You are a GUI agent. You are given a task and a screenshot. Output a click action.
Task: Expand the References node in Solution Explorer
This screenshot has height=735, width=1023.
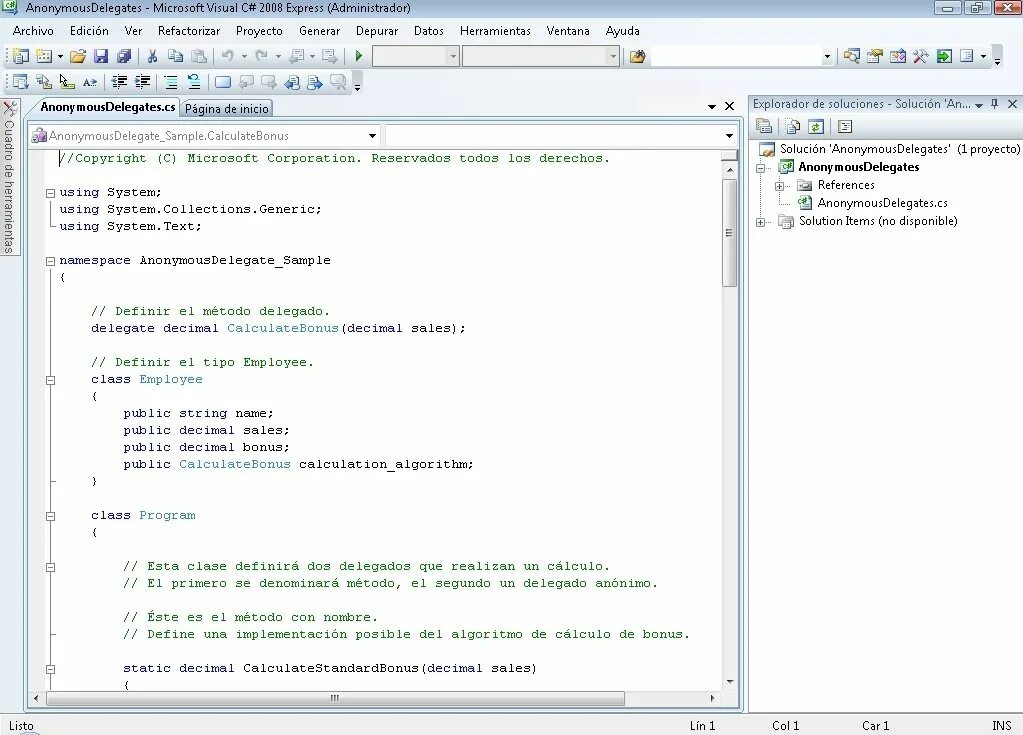[779, 186]
